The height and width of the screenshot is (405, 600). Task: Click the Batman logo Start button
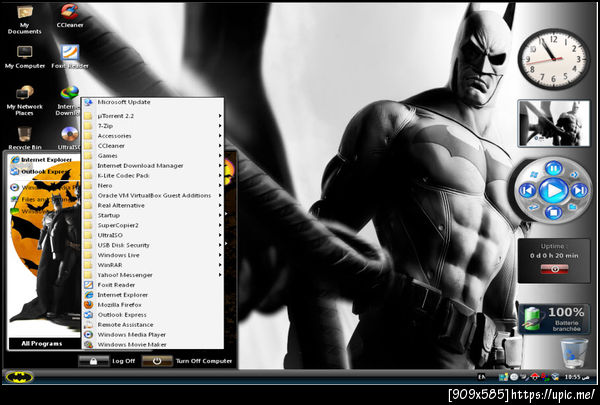pos(20,377)
